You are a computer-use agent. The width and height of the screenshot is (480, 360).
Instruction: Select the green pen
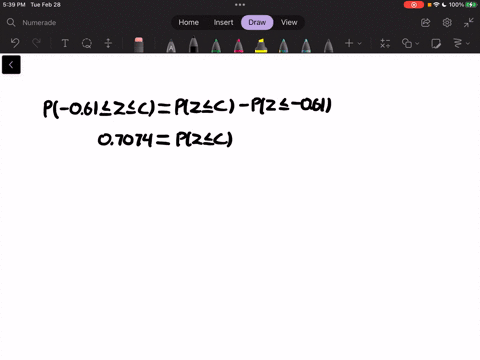[x=216, y=46]
